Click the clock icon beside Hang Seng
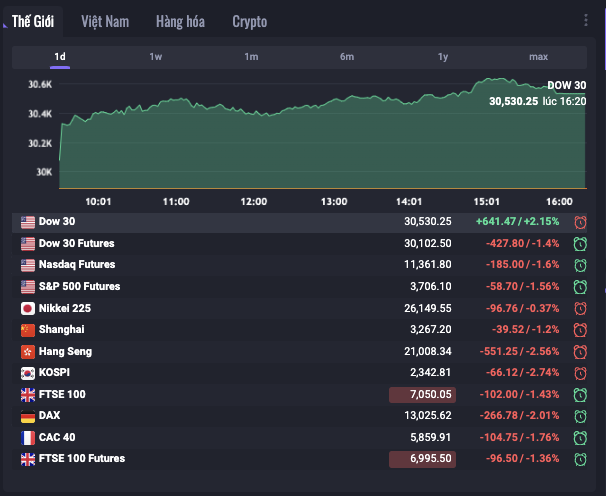 (580, 351)
